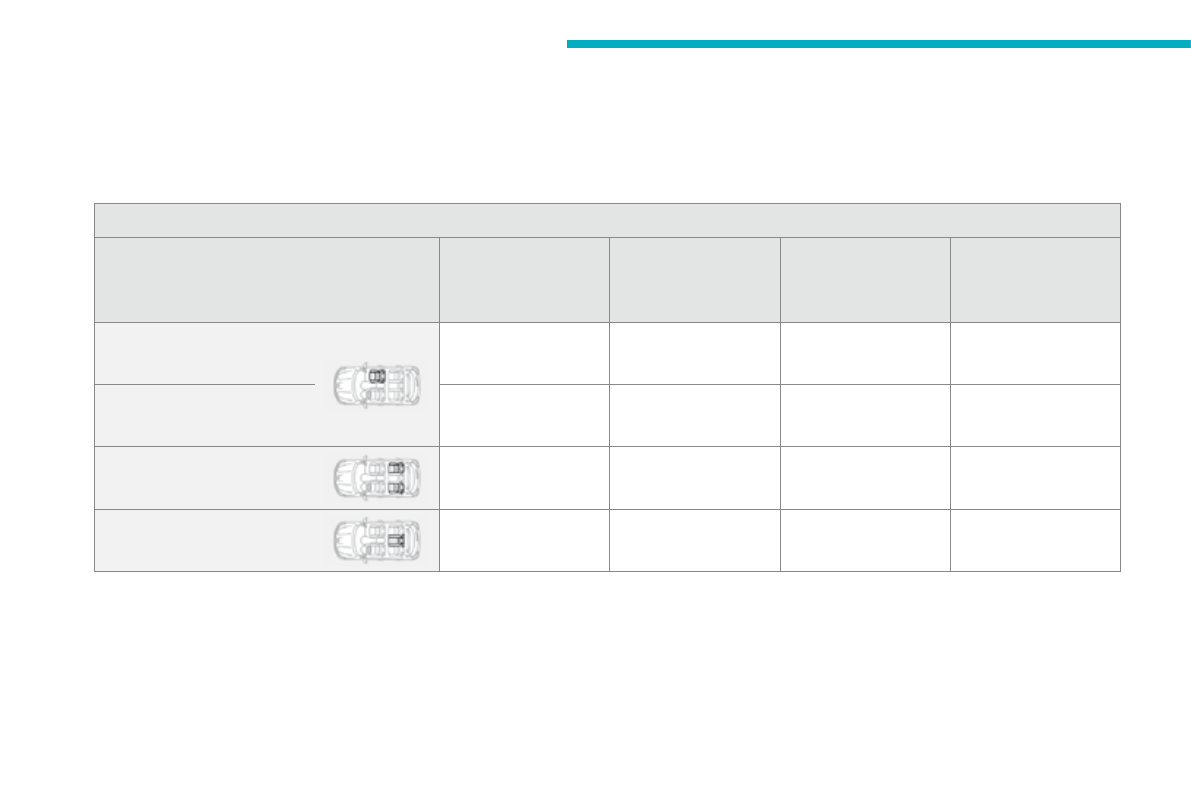Select the wide blank title row of the table
The width and height of the screenshot is (1191, 794).
pyautogui.click(x=606, y=220)
